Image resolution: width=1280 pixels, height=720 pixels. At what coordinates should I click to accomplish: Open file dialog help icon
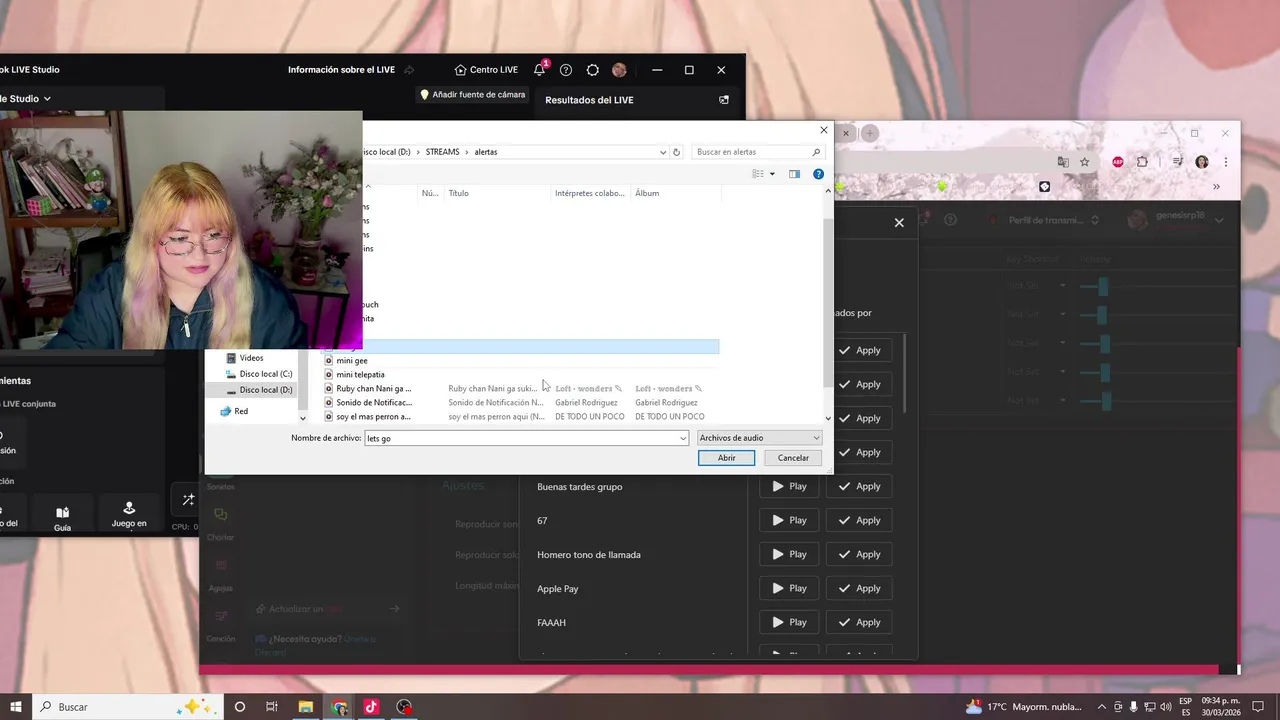click(x=818, y=174)
